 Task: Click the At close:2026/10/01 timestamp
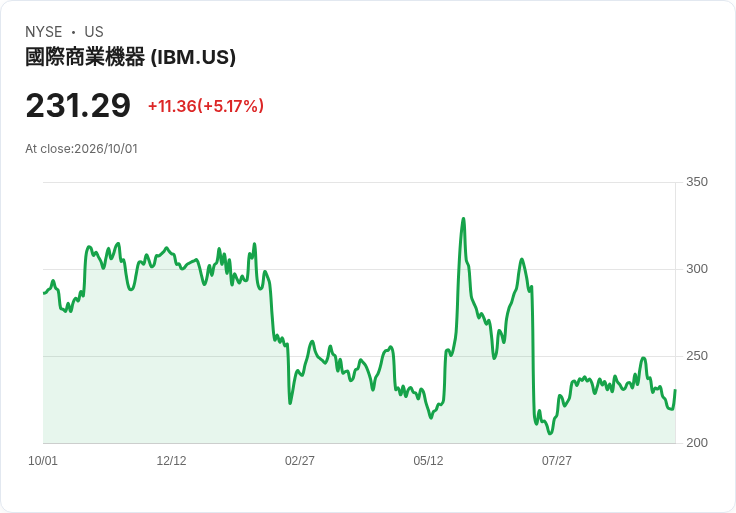click(x=81, y=149)
